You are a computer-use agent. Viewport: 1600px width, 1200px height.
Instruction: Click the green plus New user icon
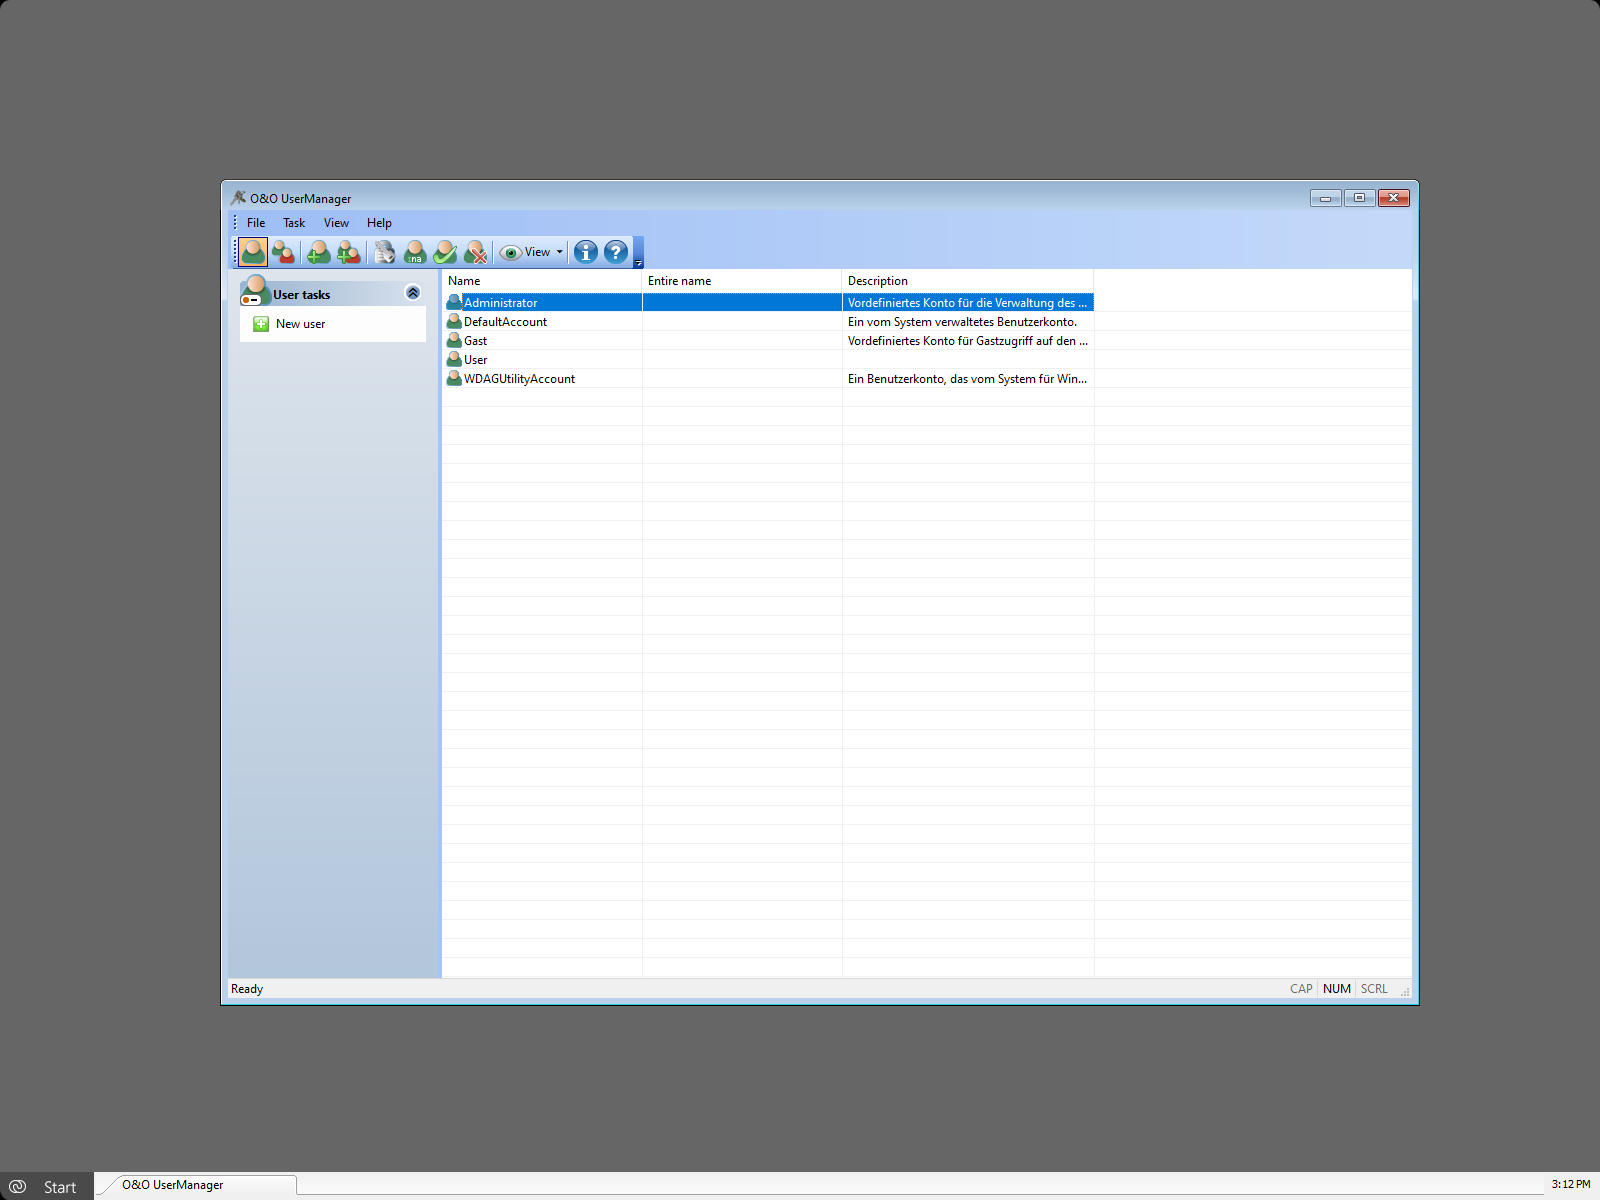pyautogui.click(x=261, y=324)
